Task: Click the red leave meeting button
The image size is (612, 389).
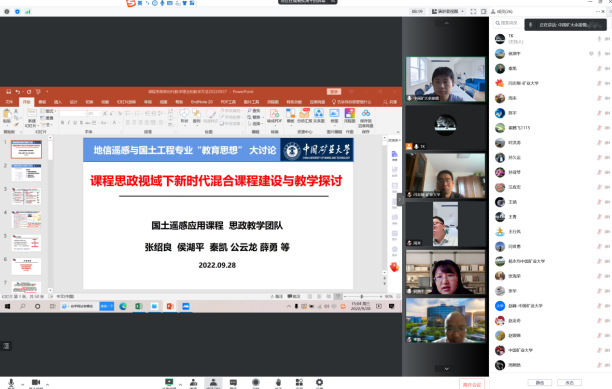Action: [x=471, y=384]
